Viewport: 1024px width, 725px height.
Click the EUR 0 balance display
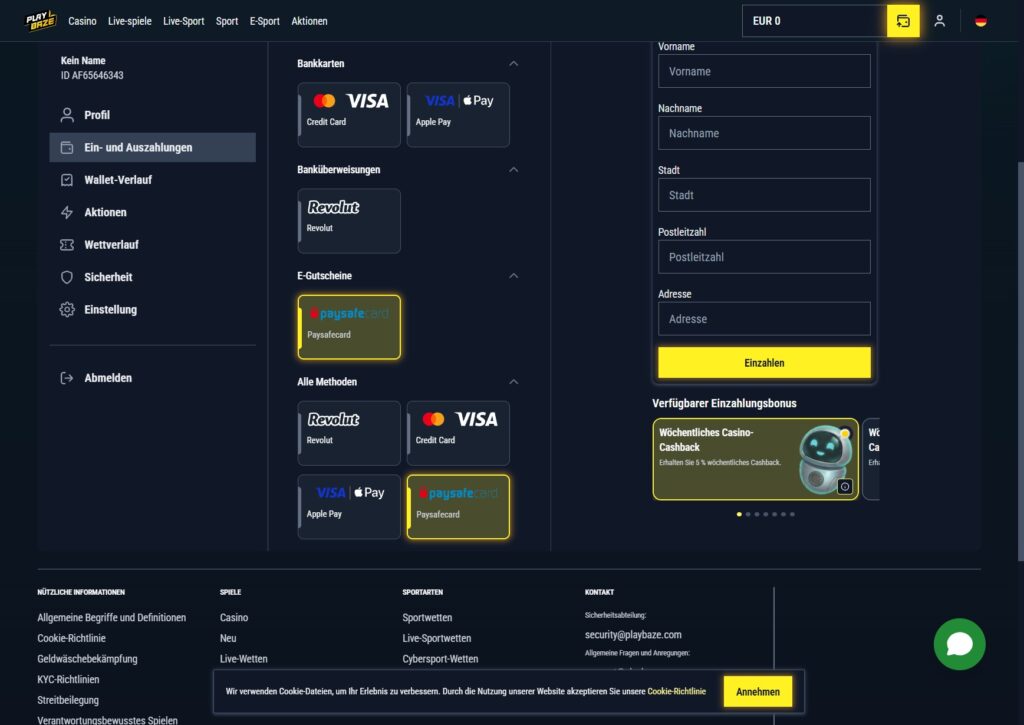tap(814, 21)
